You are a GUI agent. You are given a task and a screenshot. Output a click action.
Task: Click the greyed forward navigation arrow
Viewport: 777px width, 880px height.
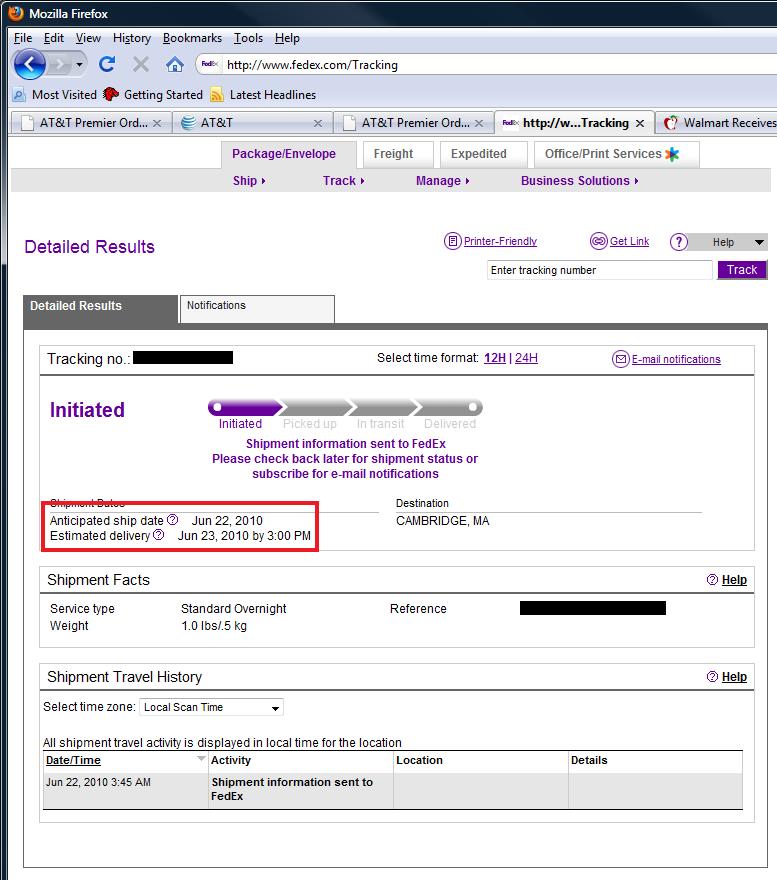[x=60, y=65]
